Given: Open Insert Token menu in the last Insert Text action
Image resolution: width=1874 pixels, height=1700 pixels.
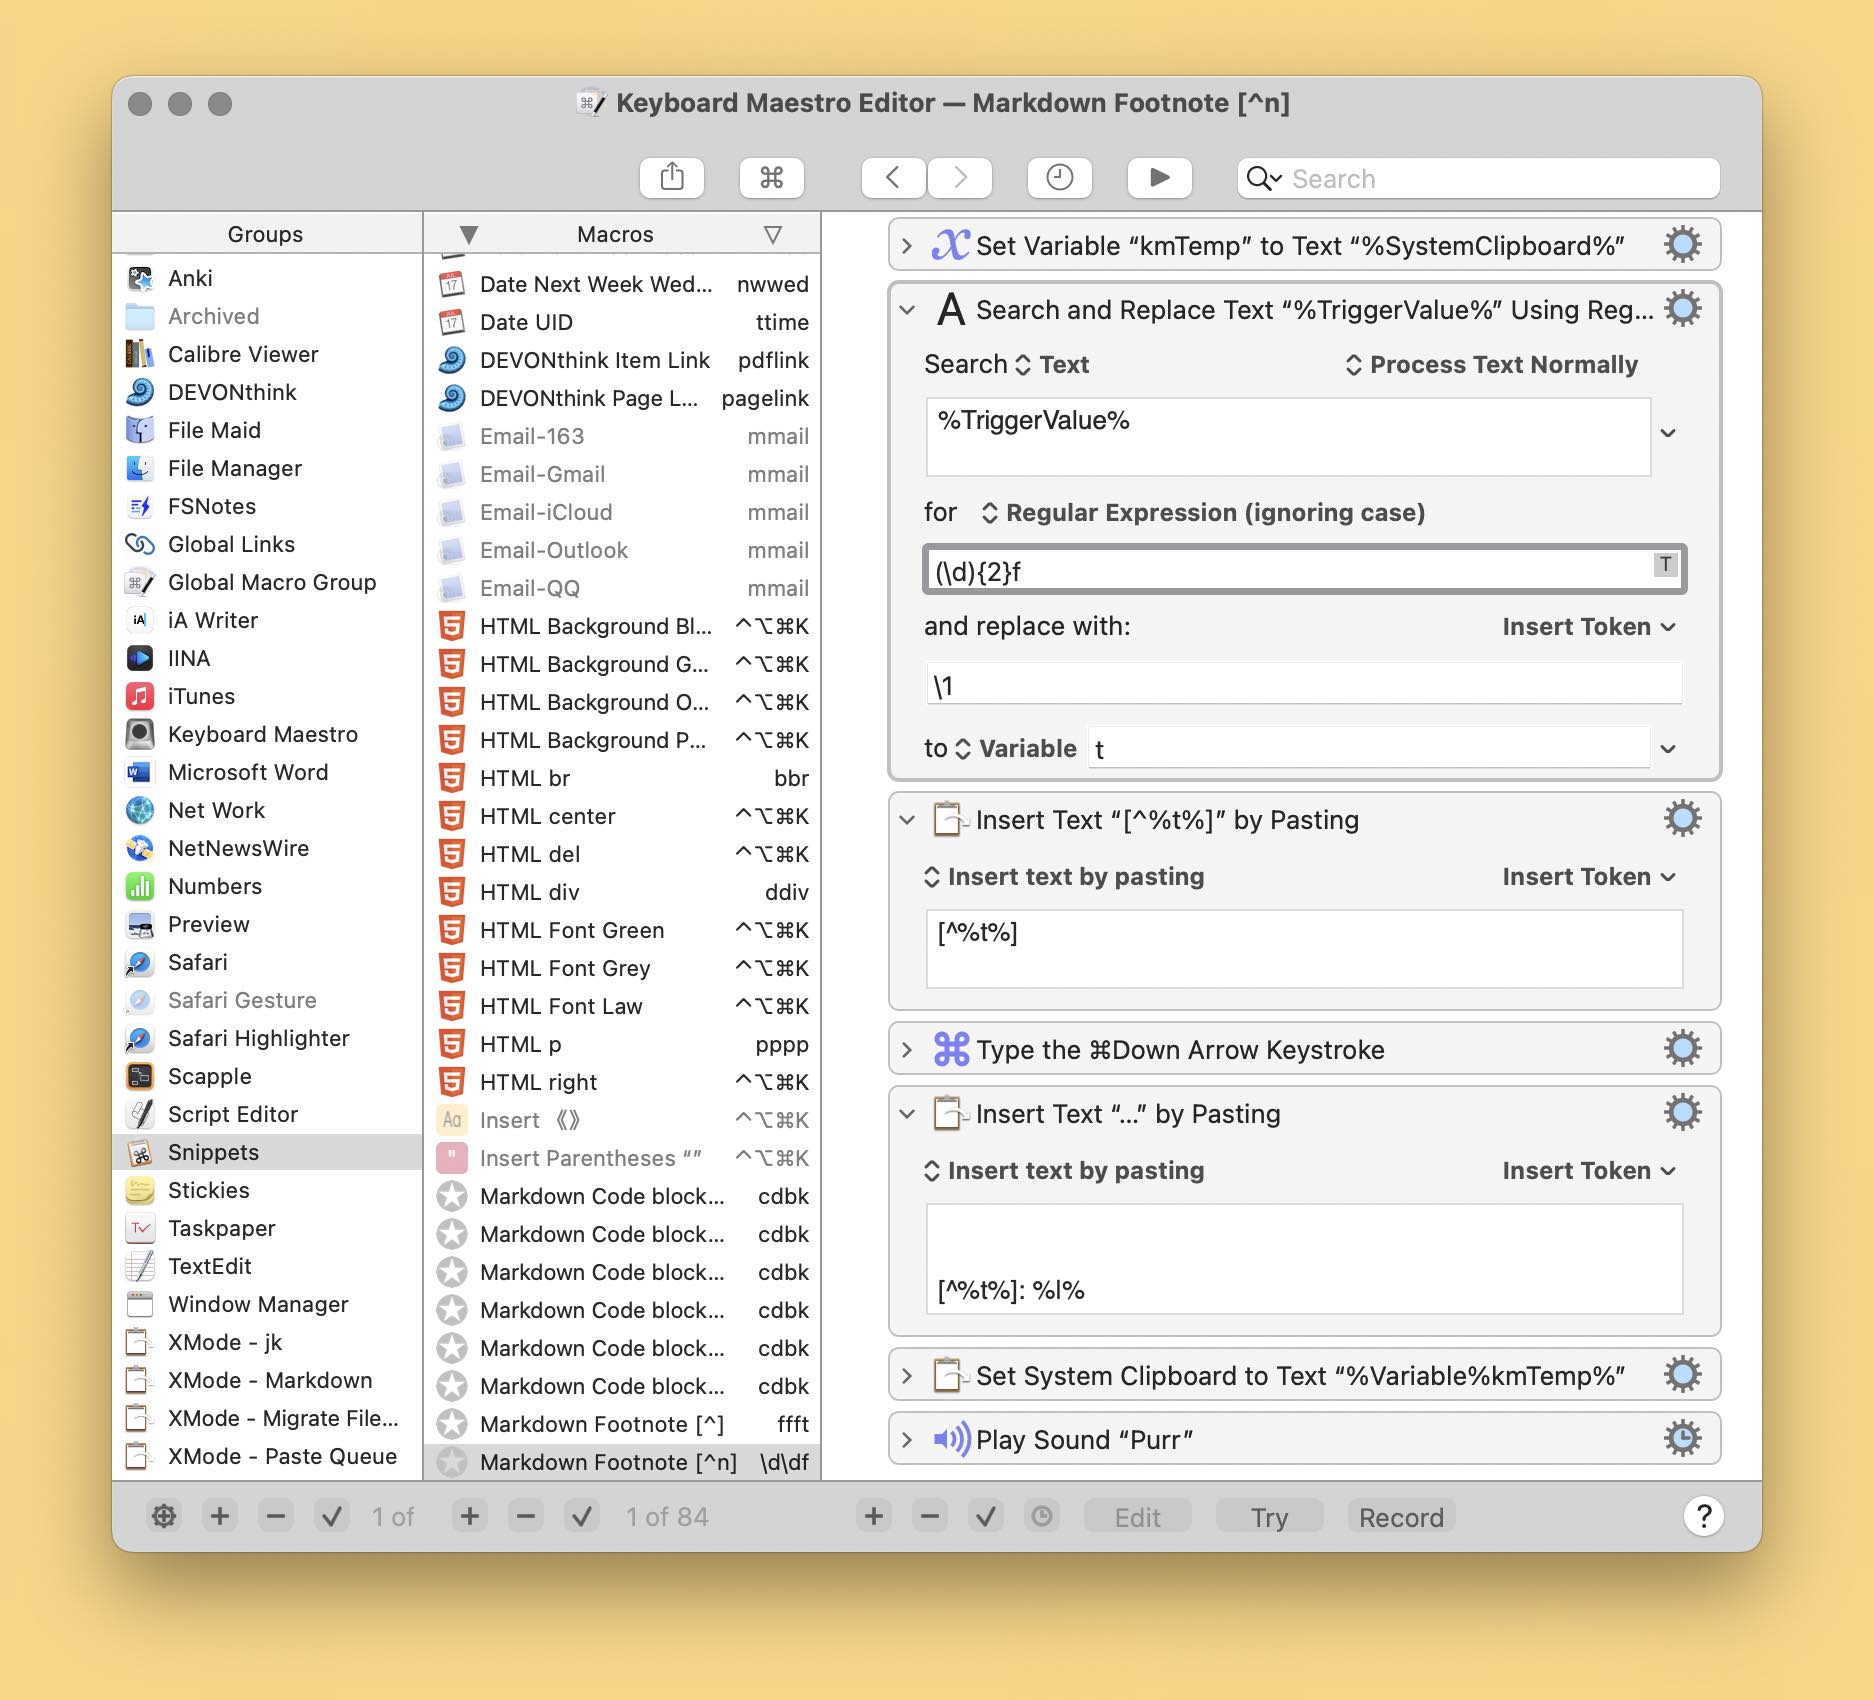Looking at the screenshot, I should point(1589,1171).
